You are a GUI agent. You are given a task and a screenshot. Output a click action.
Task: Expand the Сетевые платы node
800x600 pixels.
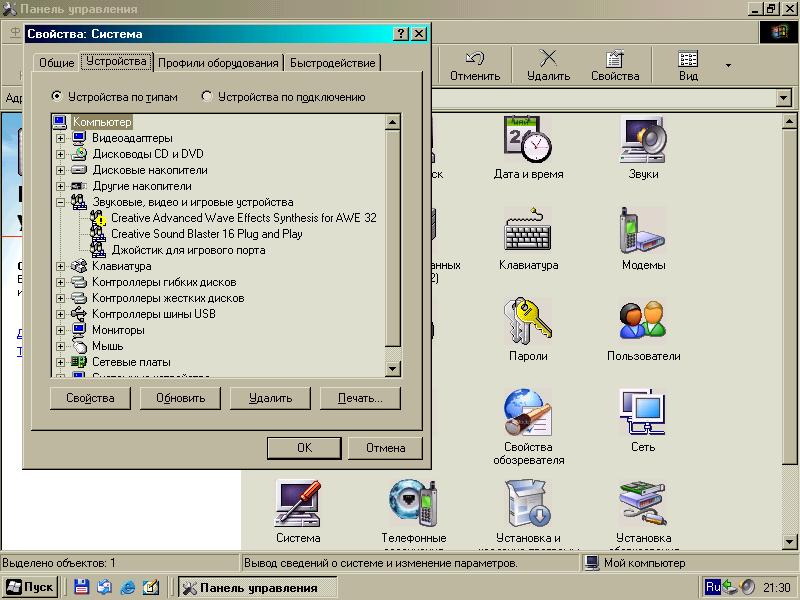click(x=60, y=362)
